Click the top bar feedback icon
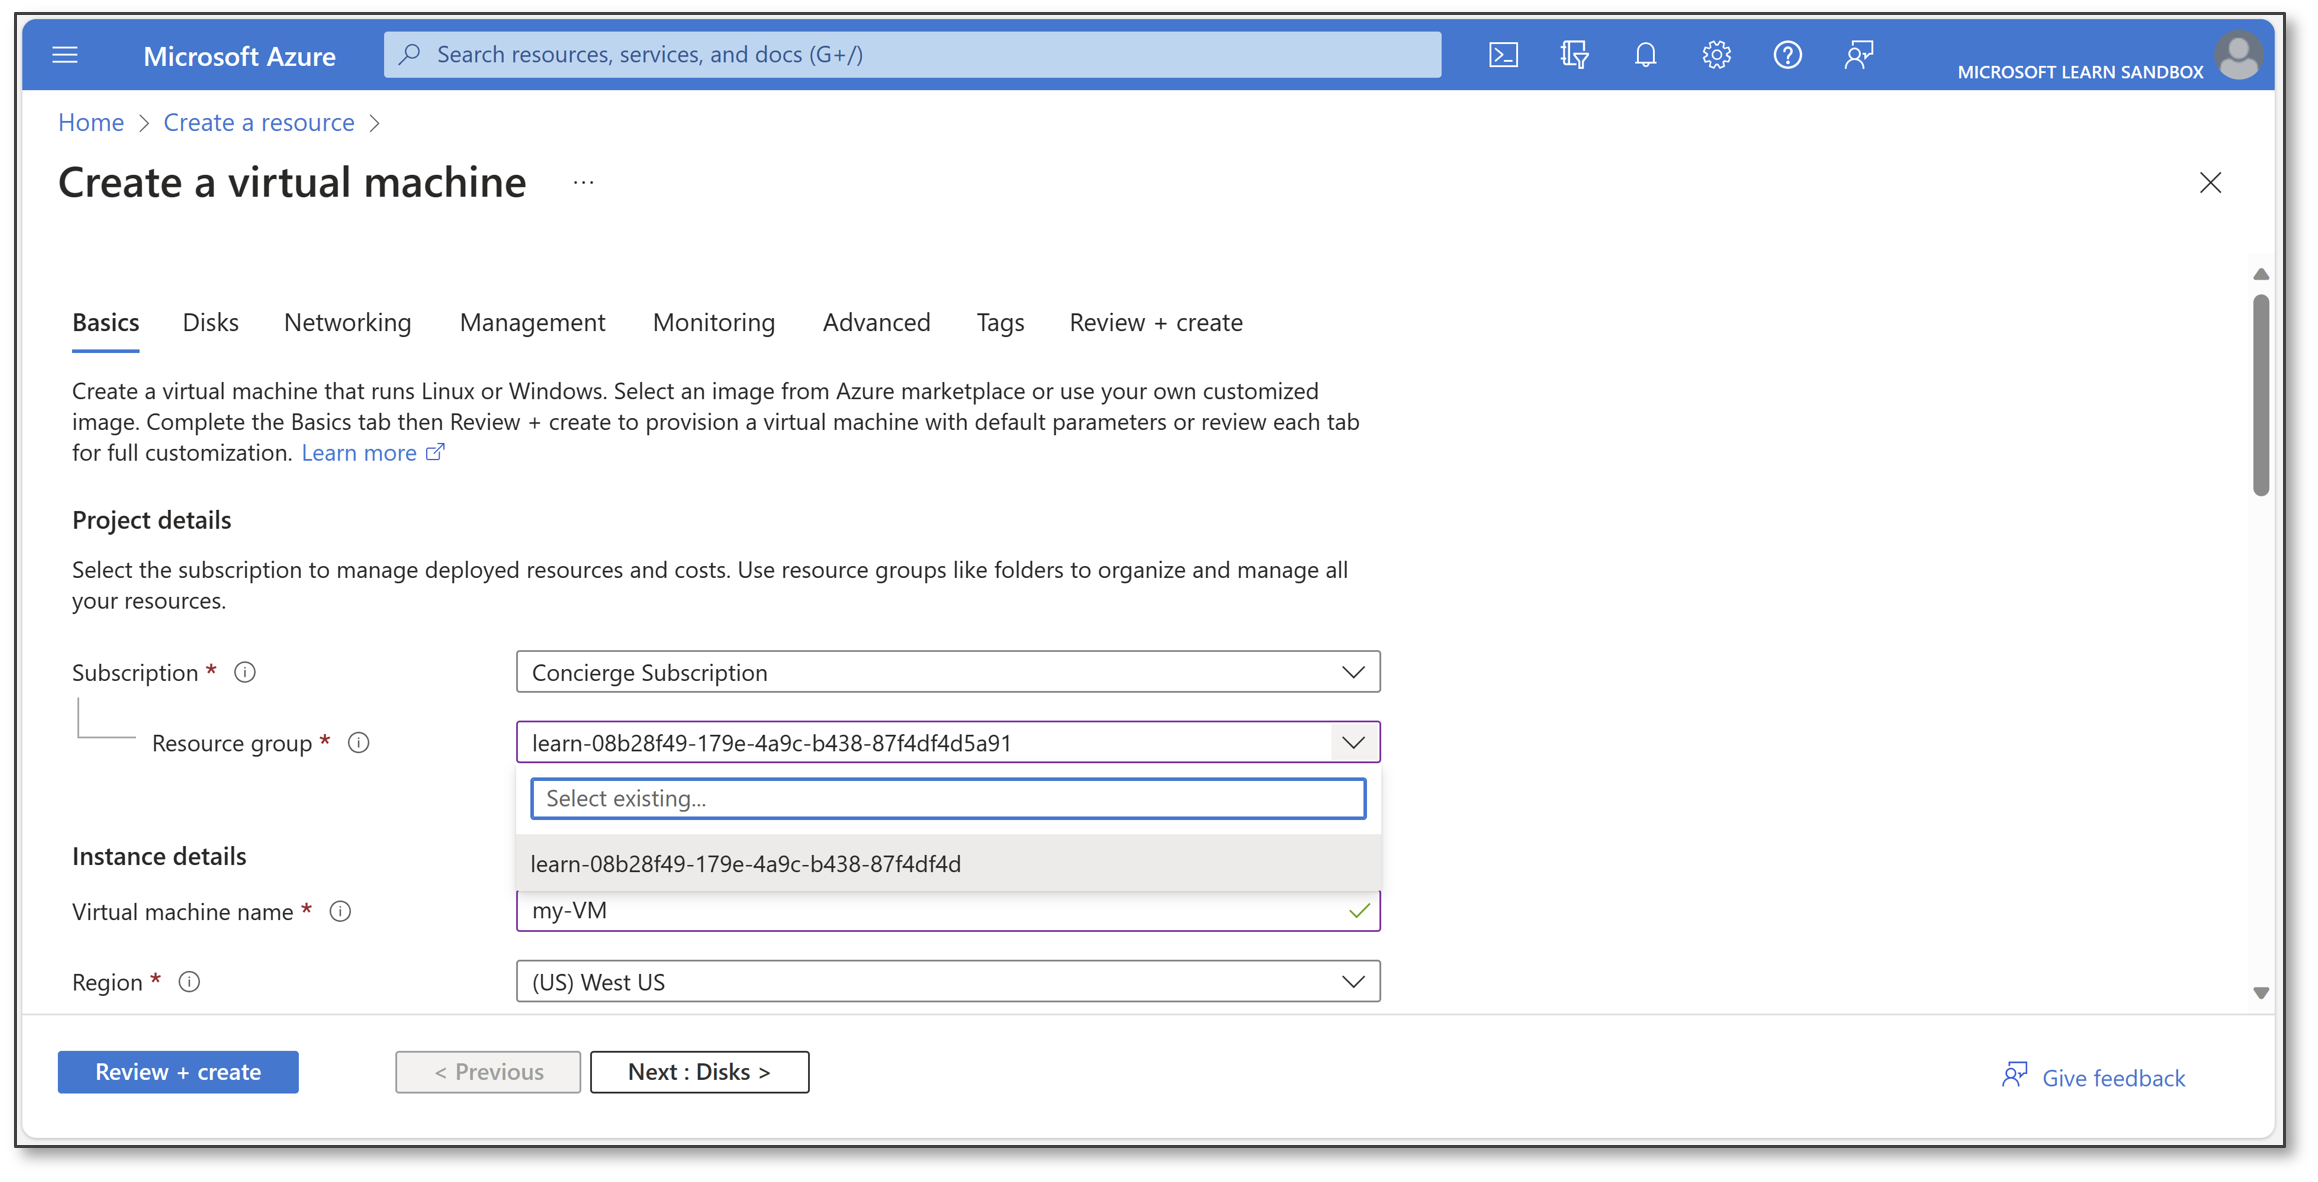This screenshot has height=1182, width=2318. (1858, 55)
